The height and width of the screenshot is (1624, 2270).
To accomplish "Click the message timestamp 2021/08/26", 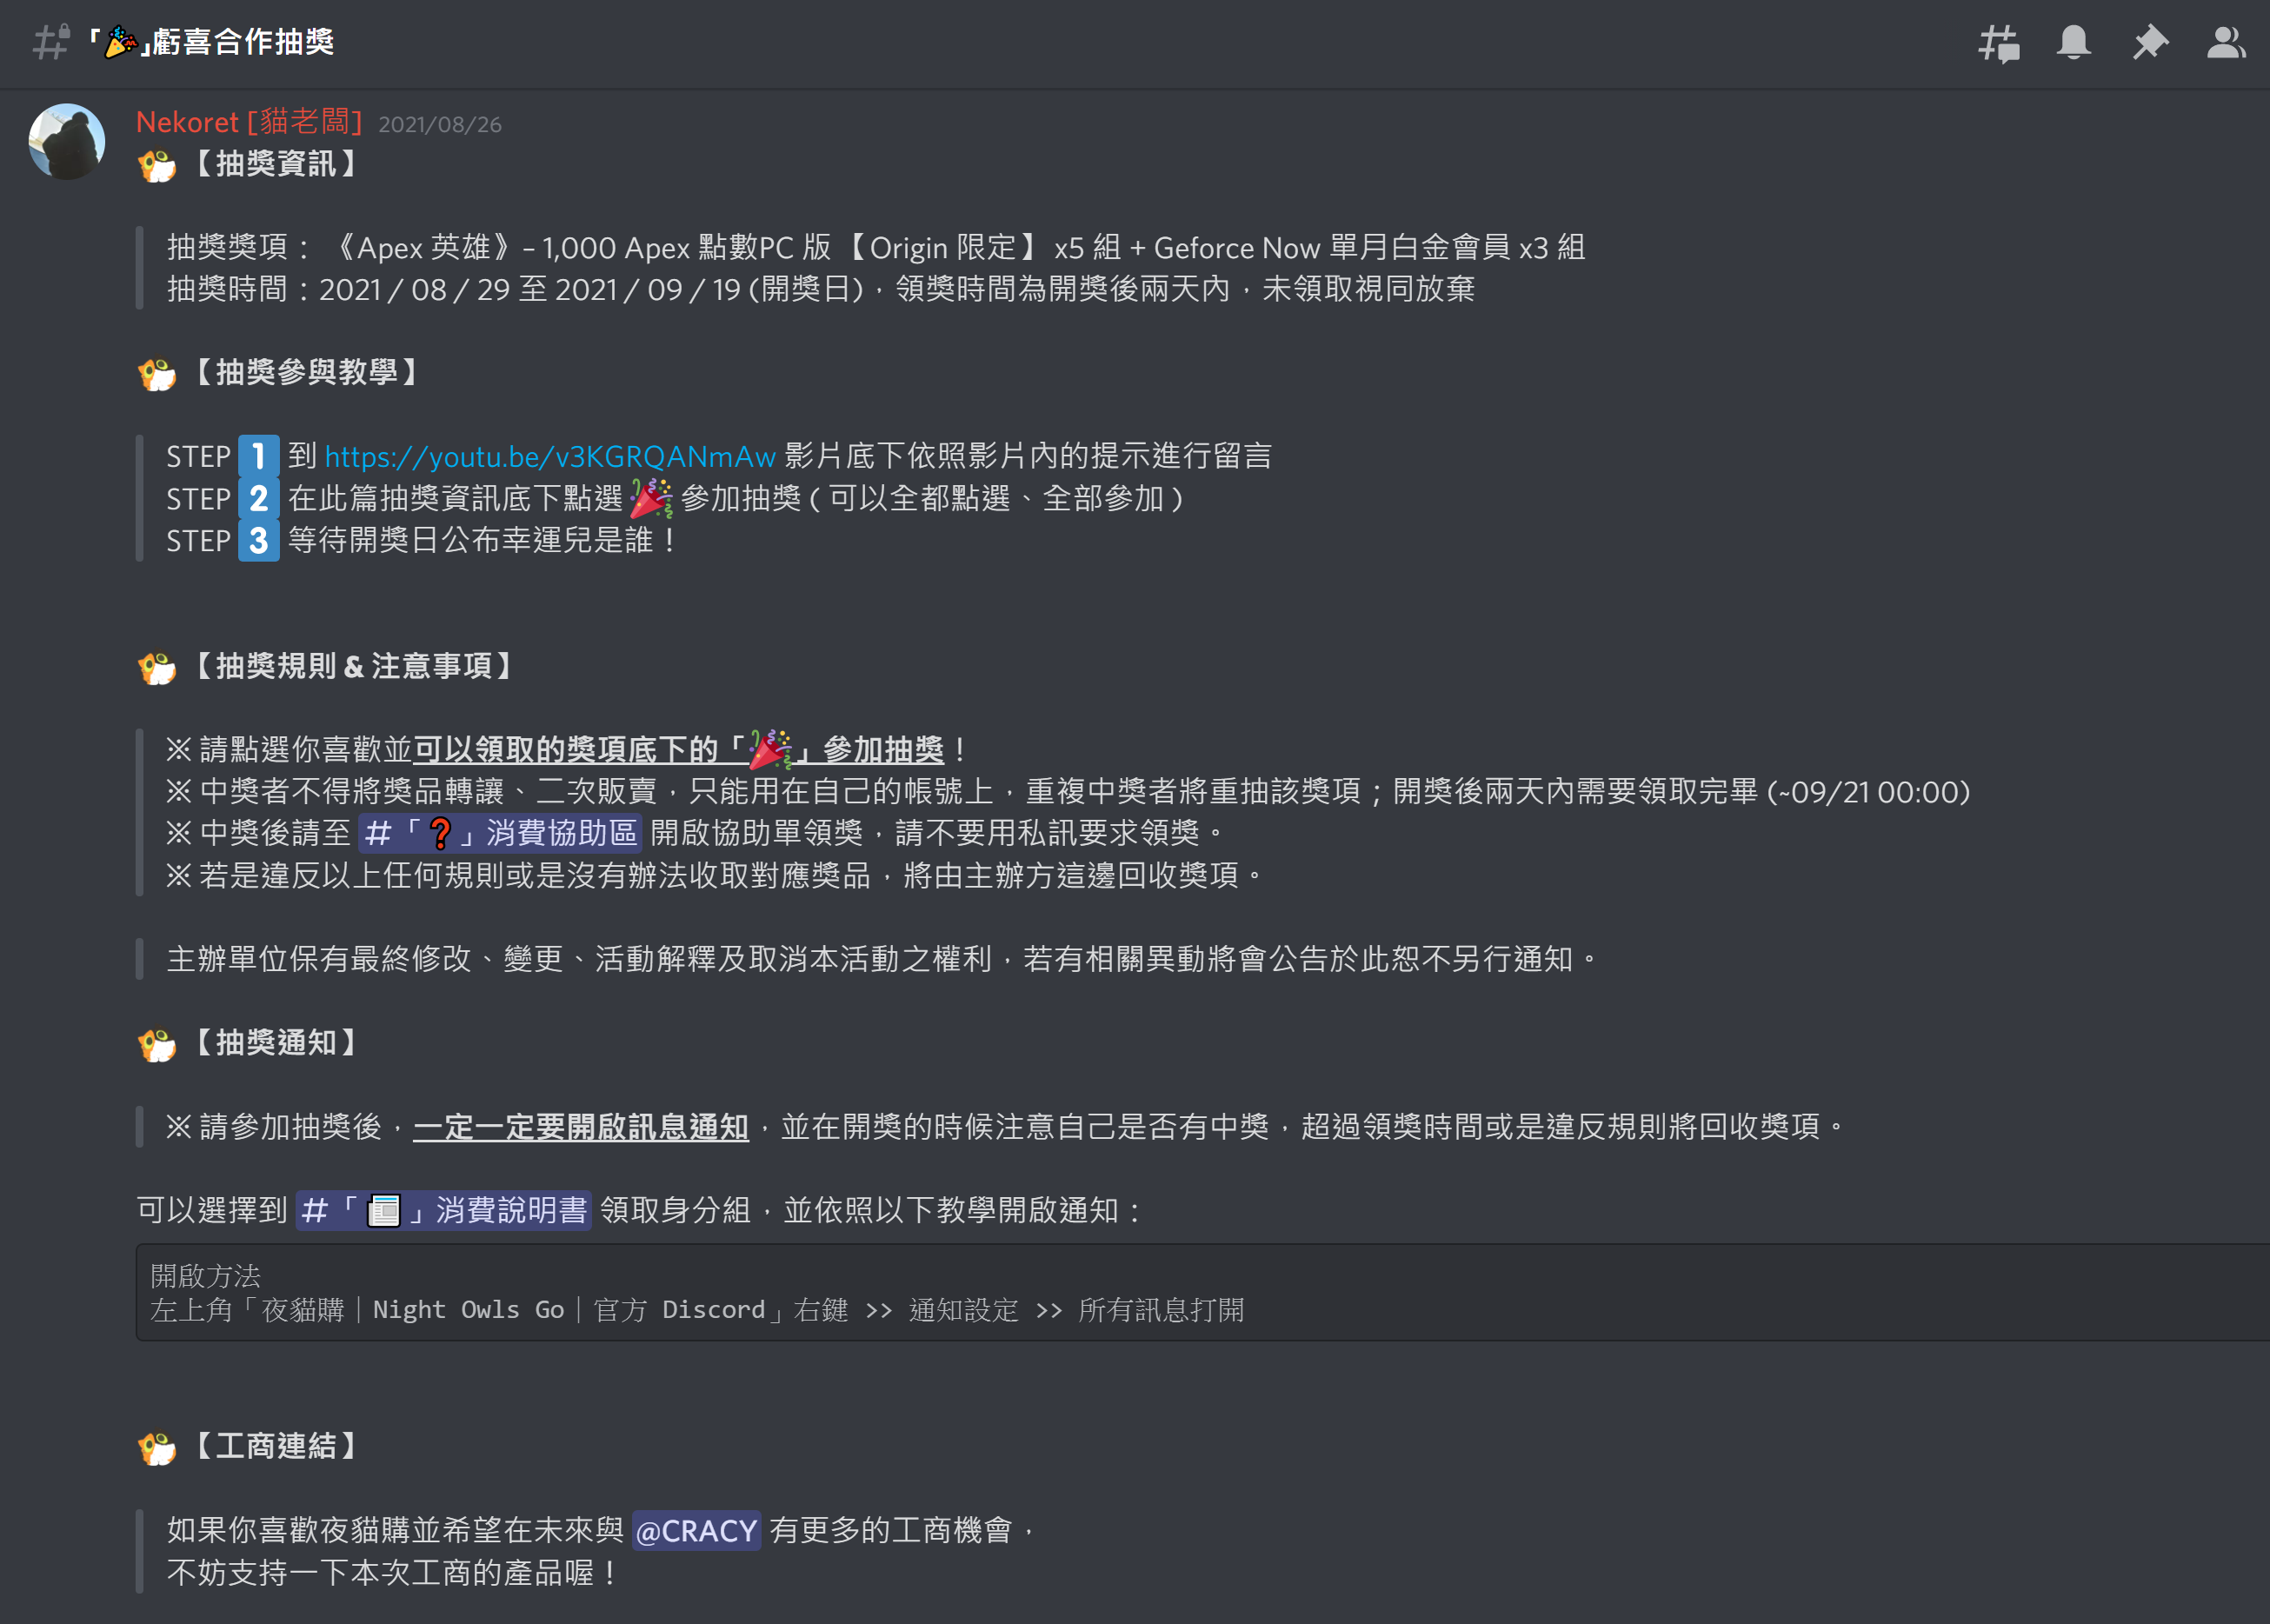I will pos(440,124).
